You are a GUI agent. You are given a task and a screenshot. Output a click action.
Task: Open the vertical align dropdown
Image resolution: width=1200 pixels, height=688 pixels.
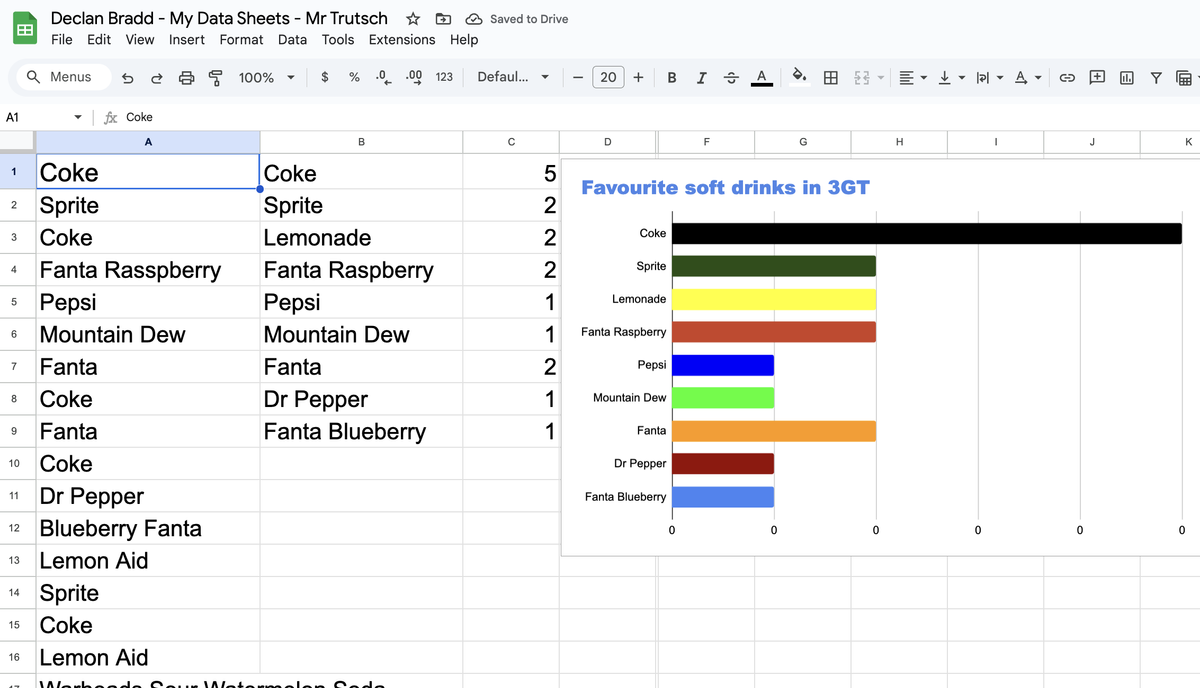pos(950,77)
